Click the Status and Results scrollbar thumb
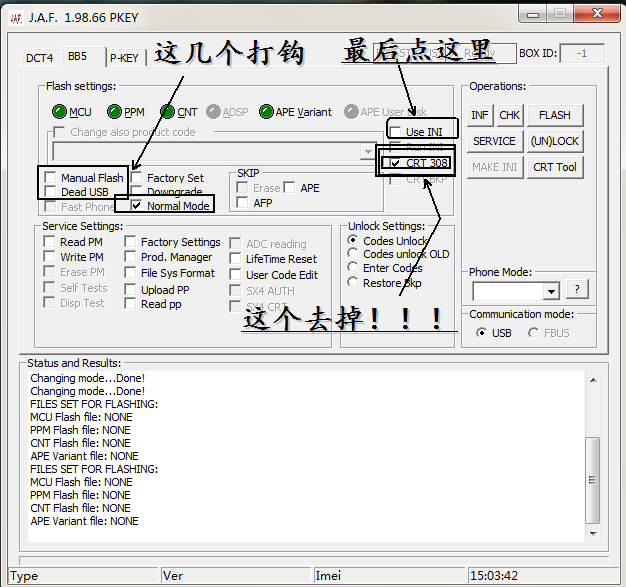The width and height of the screenshot is (626, 587). [592, 480]
